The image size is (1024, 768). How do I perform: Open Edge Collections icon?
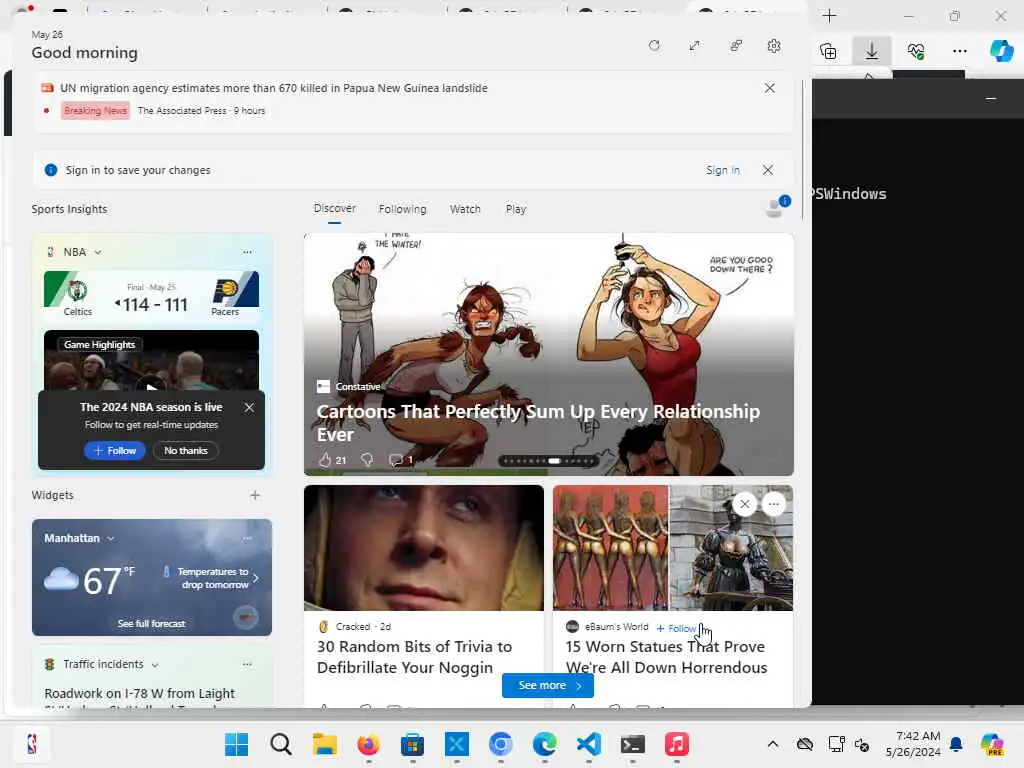click(828, 51)
